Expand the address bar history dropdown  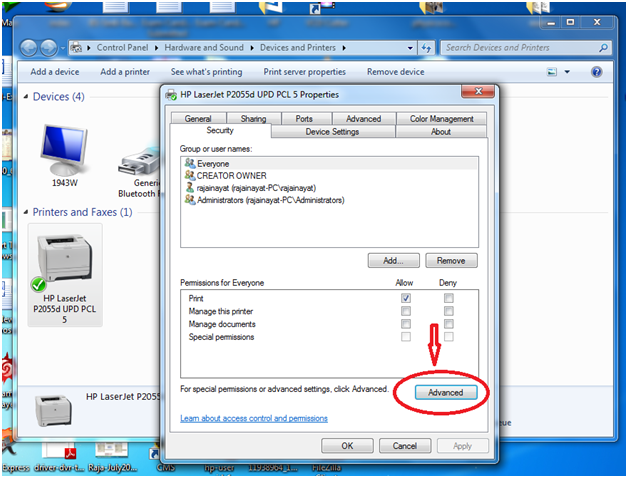[x=410, y=48]
